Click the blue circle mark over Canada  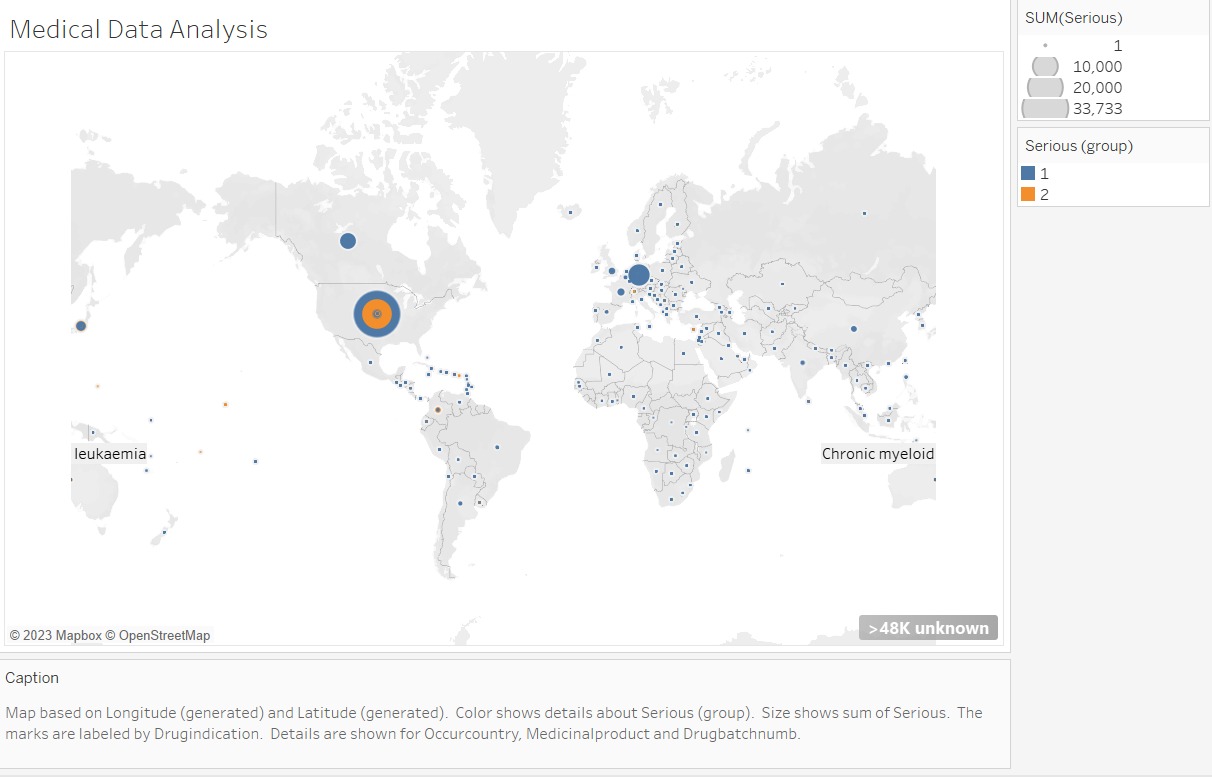[x=348, y=241]
